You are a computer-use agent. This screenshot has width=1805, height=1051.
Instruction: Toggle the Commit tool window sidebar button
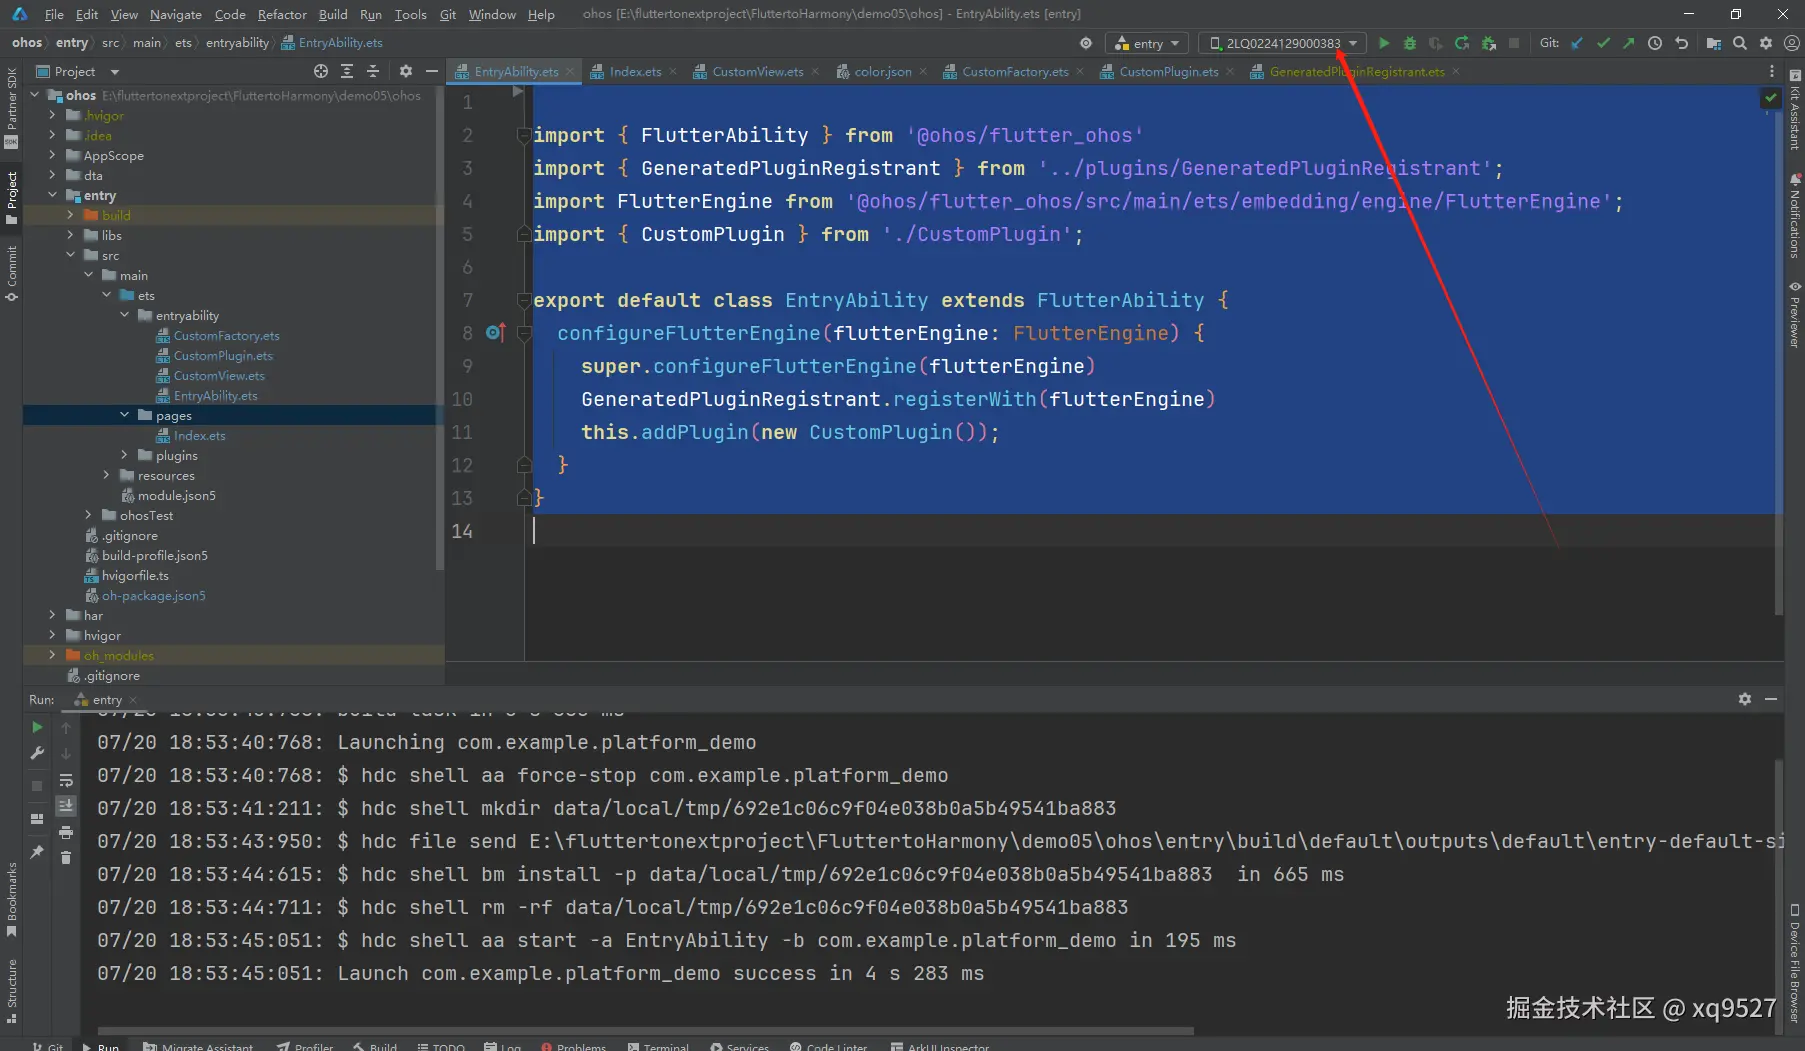point(12,273)
